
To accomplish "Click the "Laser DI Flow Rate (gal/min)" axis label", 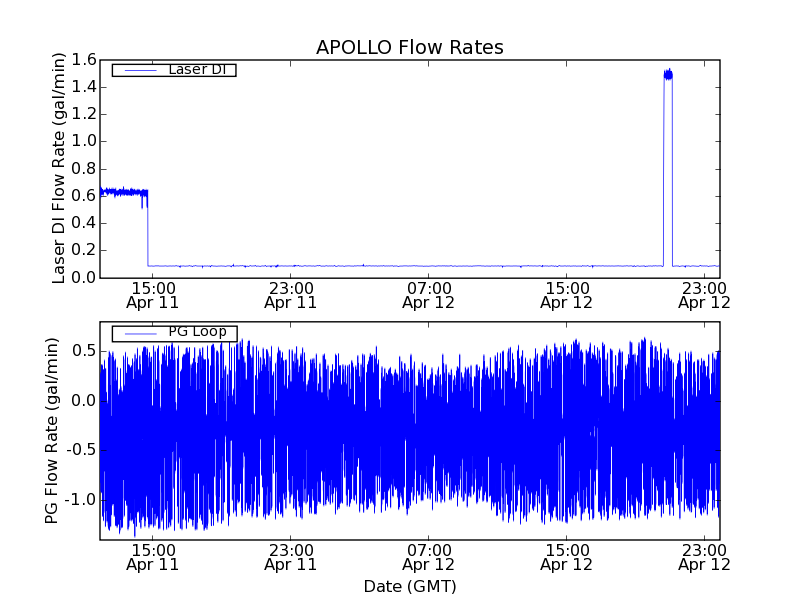I will [x=59, y=168].
